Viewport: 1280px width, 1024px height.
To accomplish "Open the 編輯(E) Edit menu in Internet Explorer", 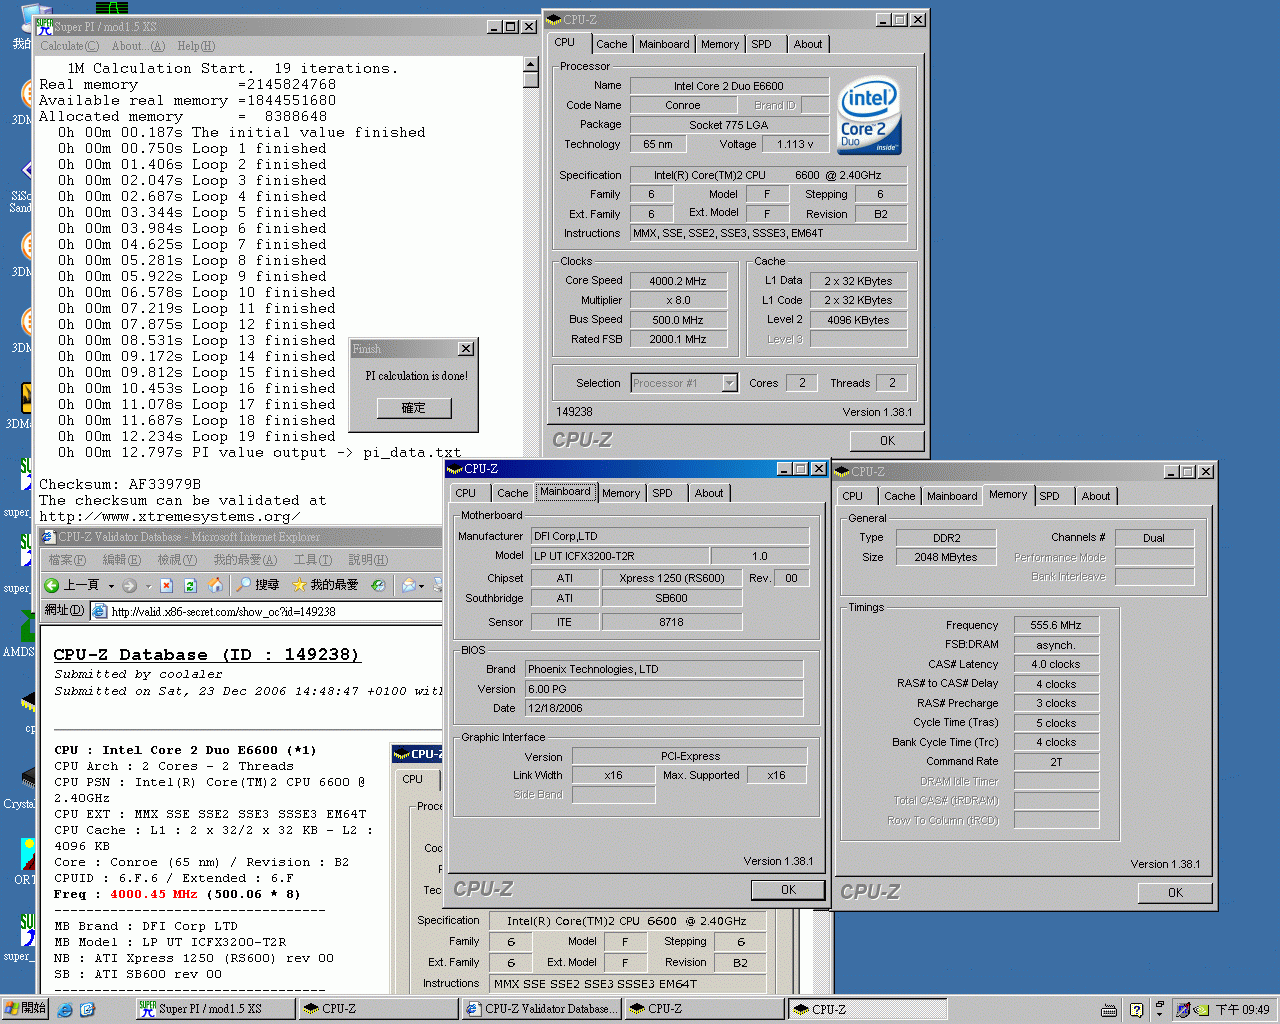I will point(122,560).
